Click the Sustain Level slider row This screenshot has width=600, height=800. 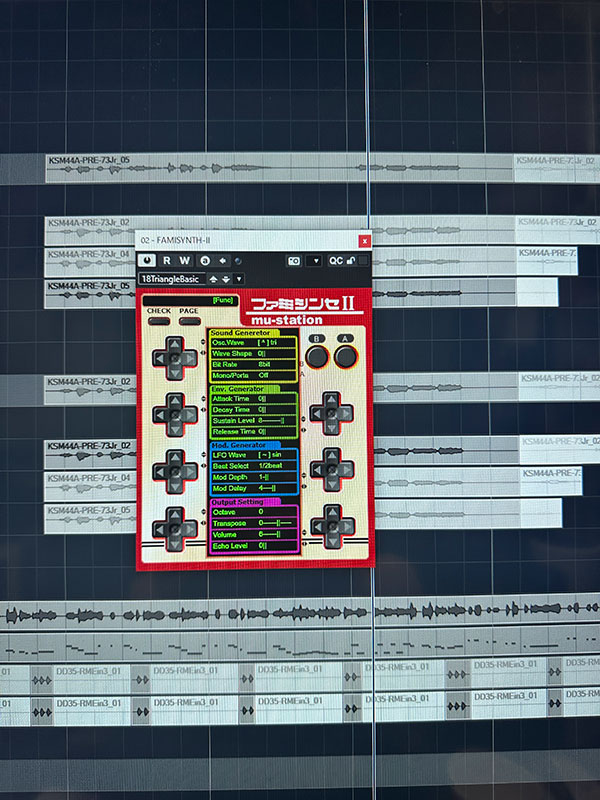point(254,421)
